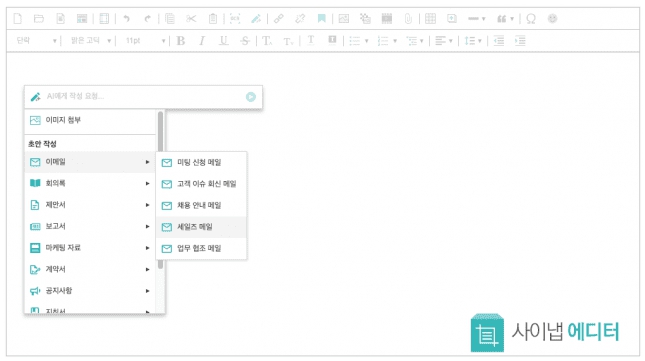This screenshot has height=361, width=645.
Task: Open the 공지사항 draft submenu
Action: click(90, 291)
